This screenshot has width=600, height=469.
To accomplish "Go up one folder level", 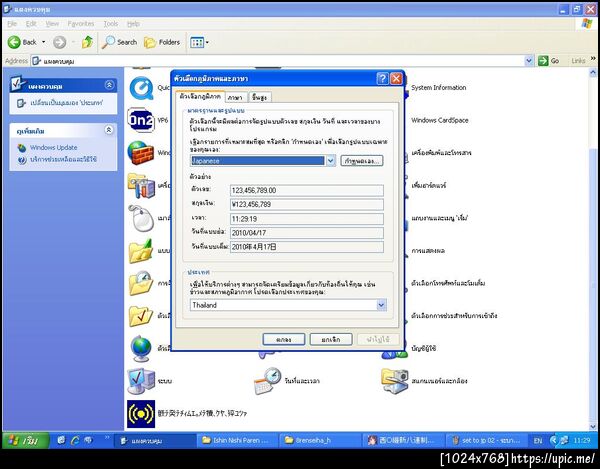I will [87, 42].
